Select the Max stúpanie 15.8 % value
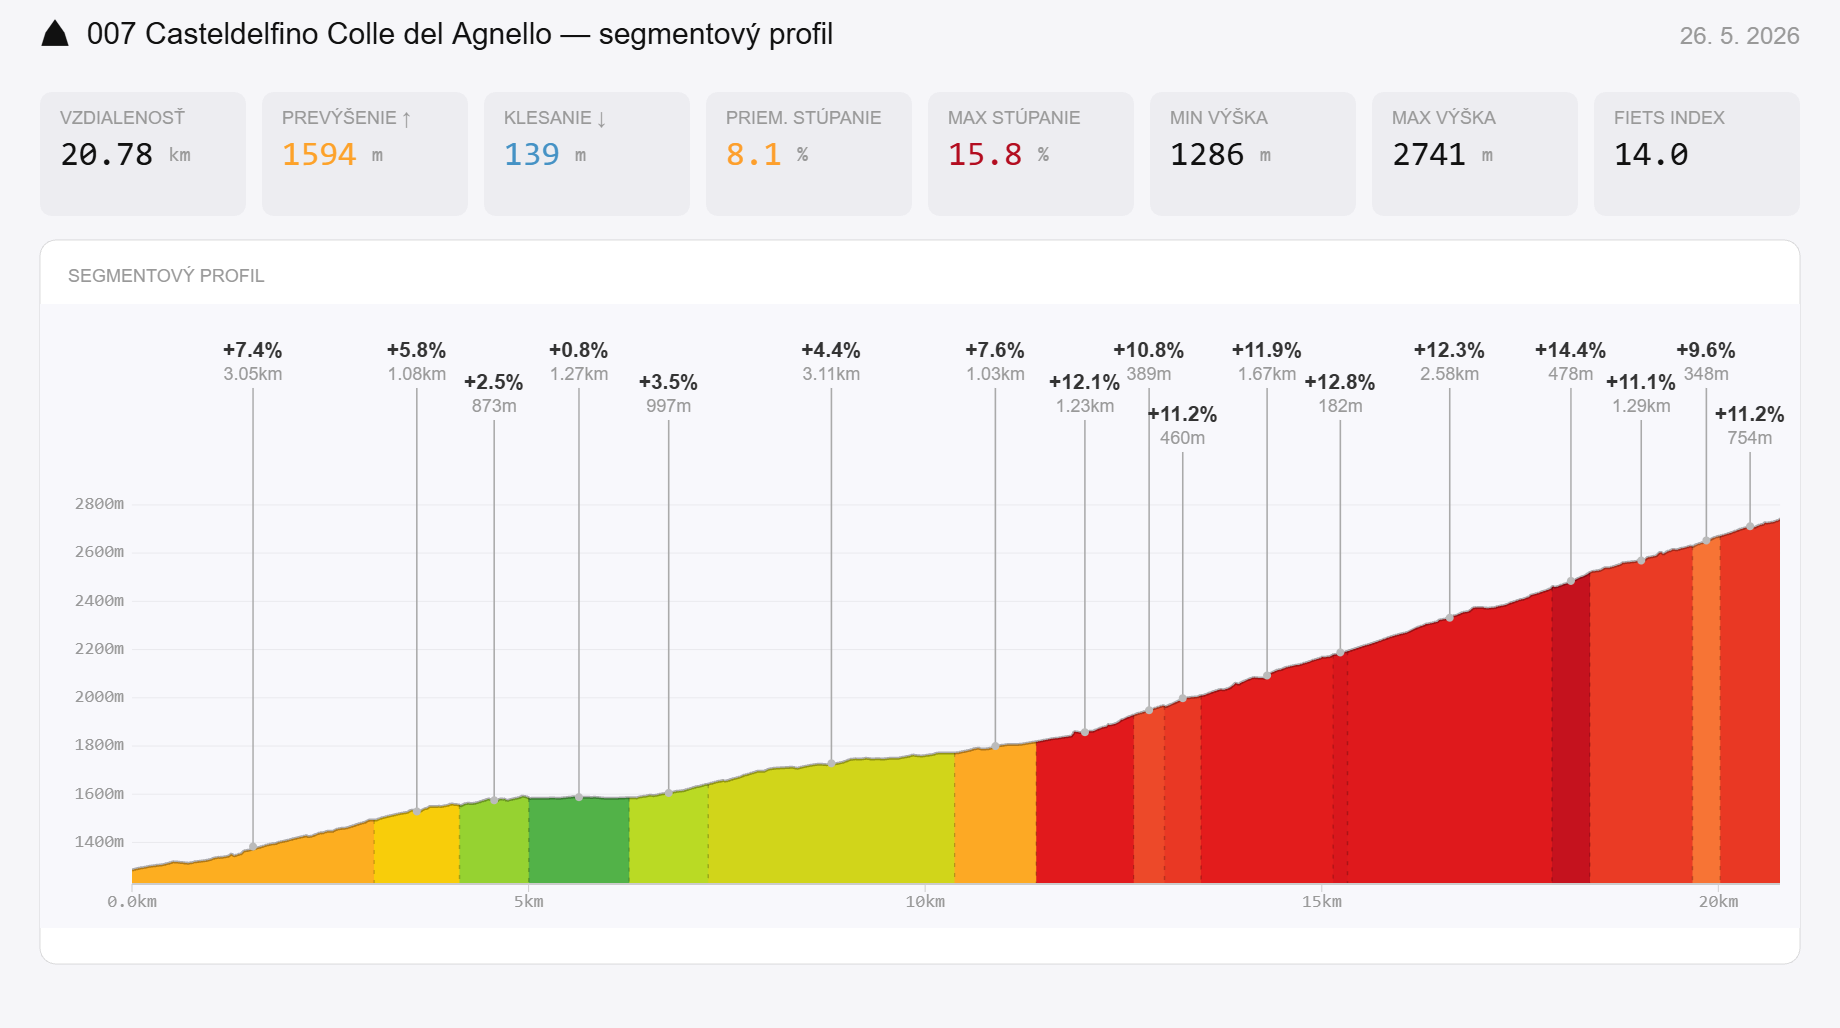This screenshot has width=1840, height=1028. click(998, 155)
